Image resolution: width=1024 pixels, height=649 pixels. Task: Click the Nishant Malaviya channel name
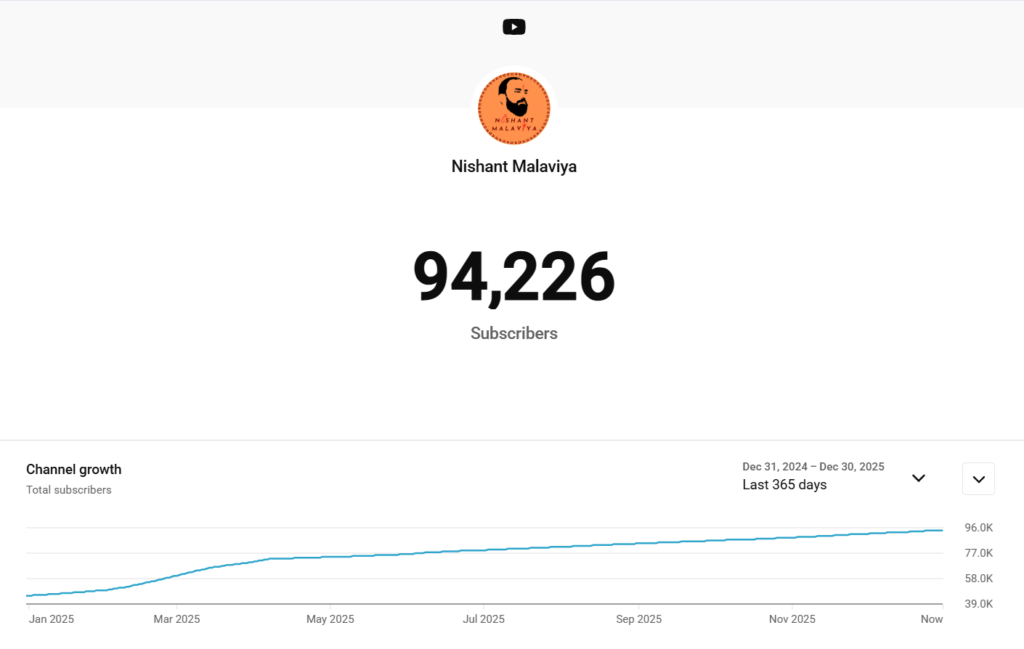(514, 167)
